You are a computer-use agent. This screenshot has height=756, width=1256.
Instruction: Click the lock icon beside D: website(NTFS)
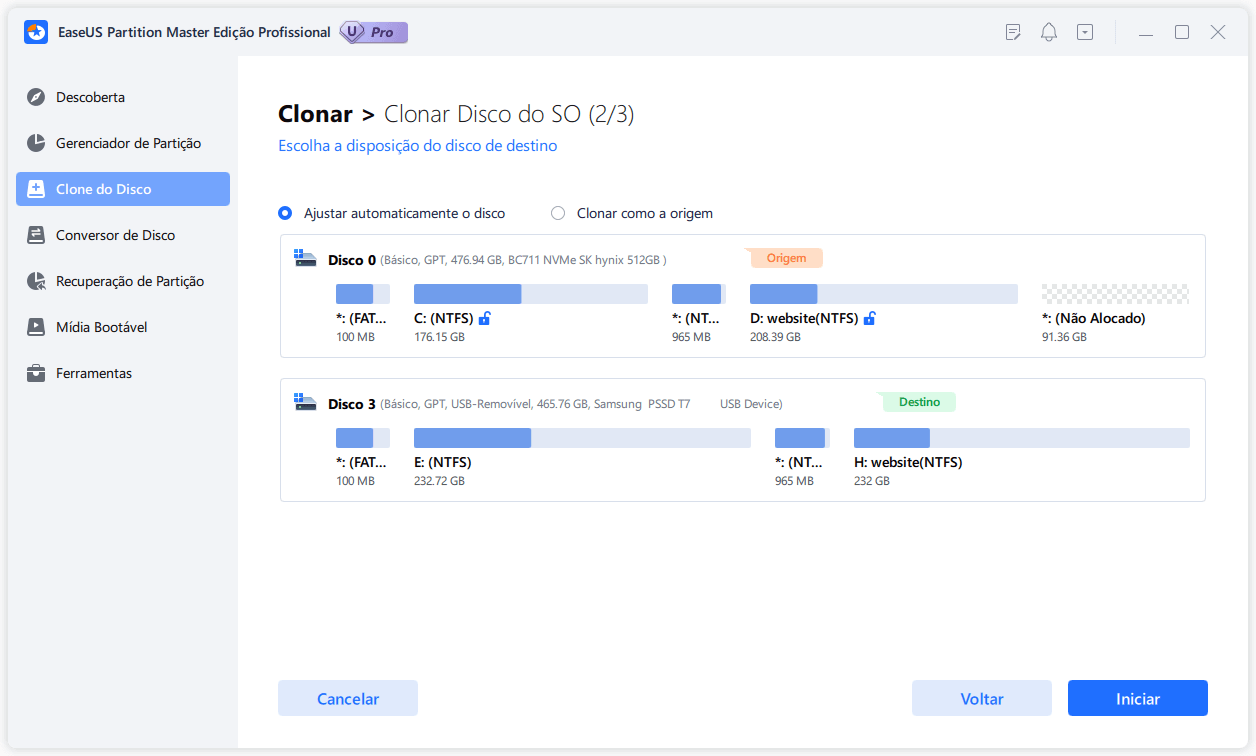tap(870, 318)
